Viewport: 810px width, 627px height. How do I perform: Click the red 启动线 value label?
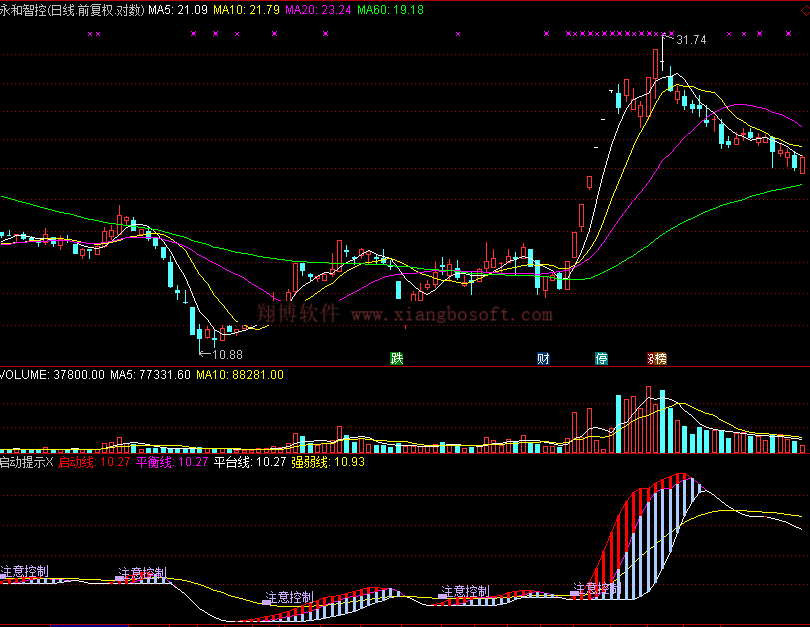tap(93, 462)
